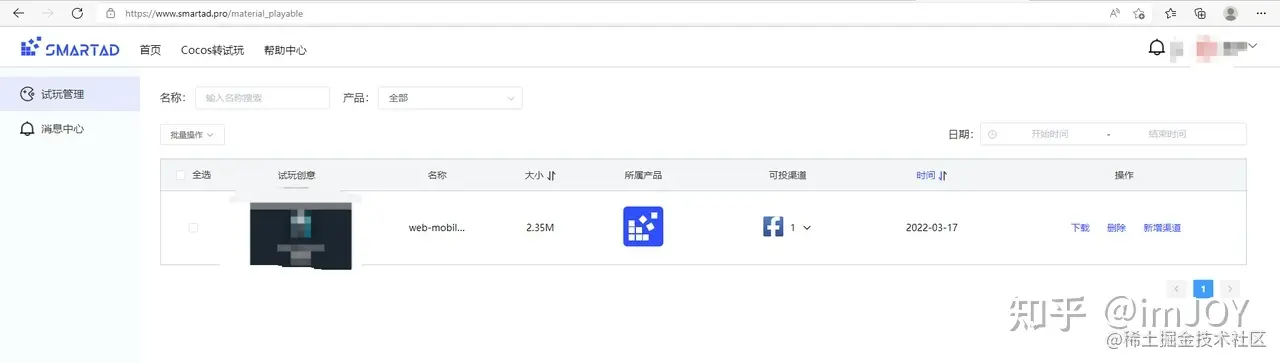The width and height of the screenshot is (1280, 363).
Task: Open the browser collections icon
Action: (x=1200, y=14)
